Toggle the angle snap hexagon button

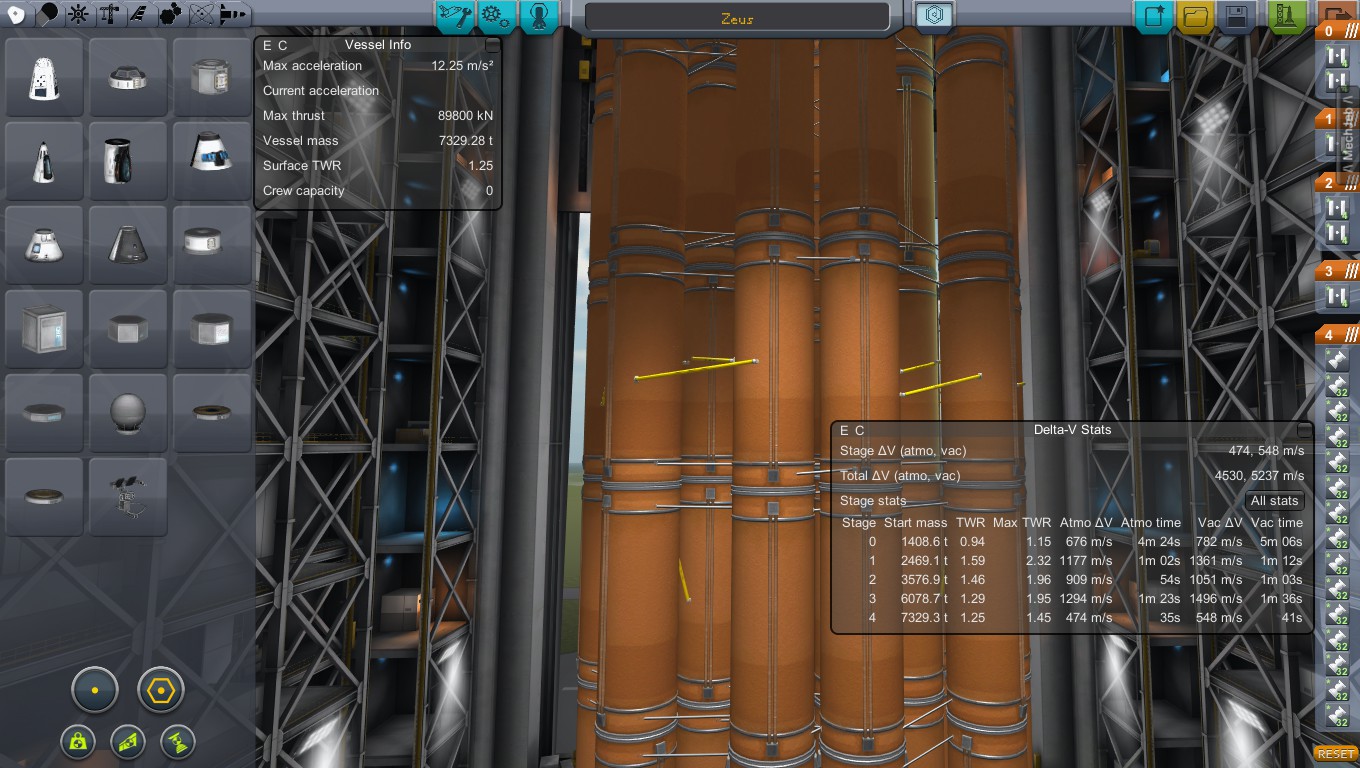coord(161,690)
